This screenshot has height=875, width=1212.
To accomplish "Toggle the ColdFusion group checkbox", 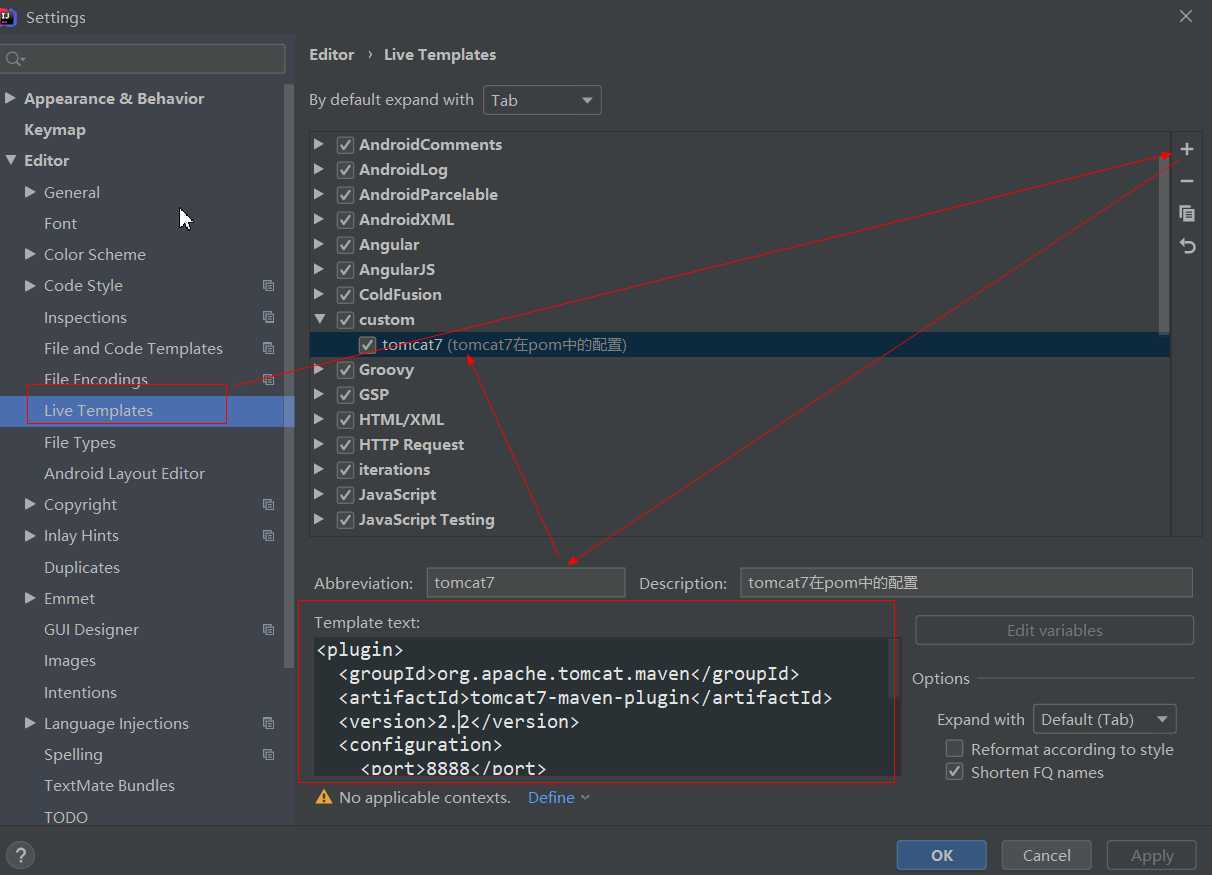I will tap(345, 295).
